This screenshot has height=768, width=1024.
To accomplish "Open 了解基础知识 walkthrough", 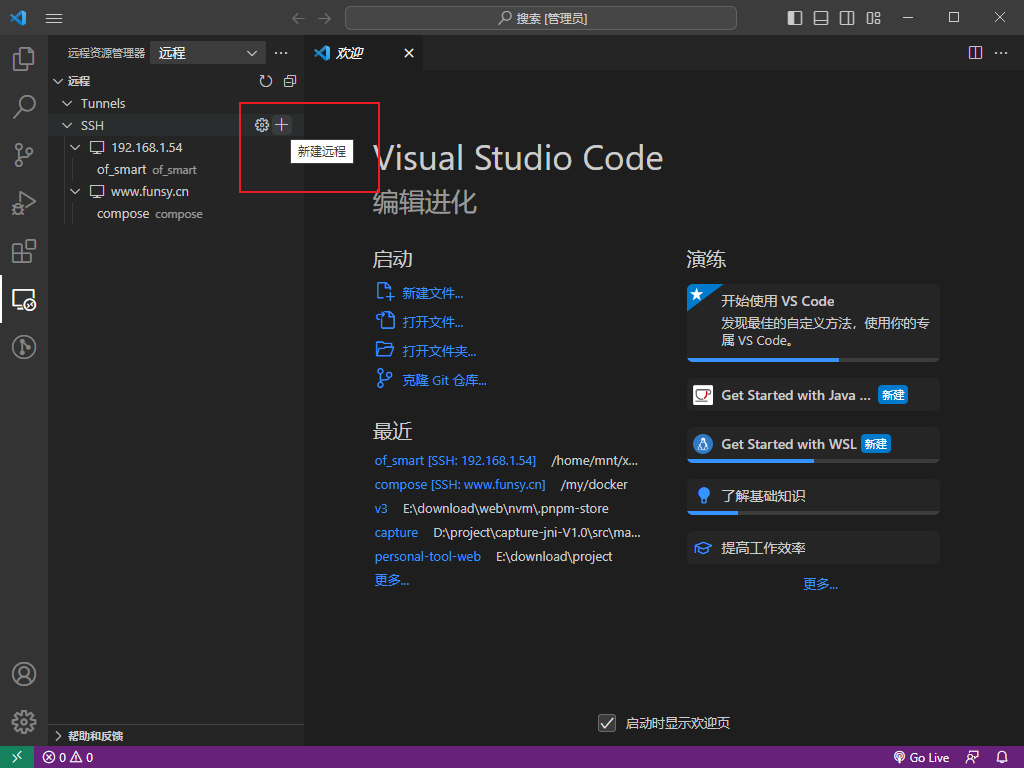I will pos(813,496).
